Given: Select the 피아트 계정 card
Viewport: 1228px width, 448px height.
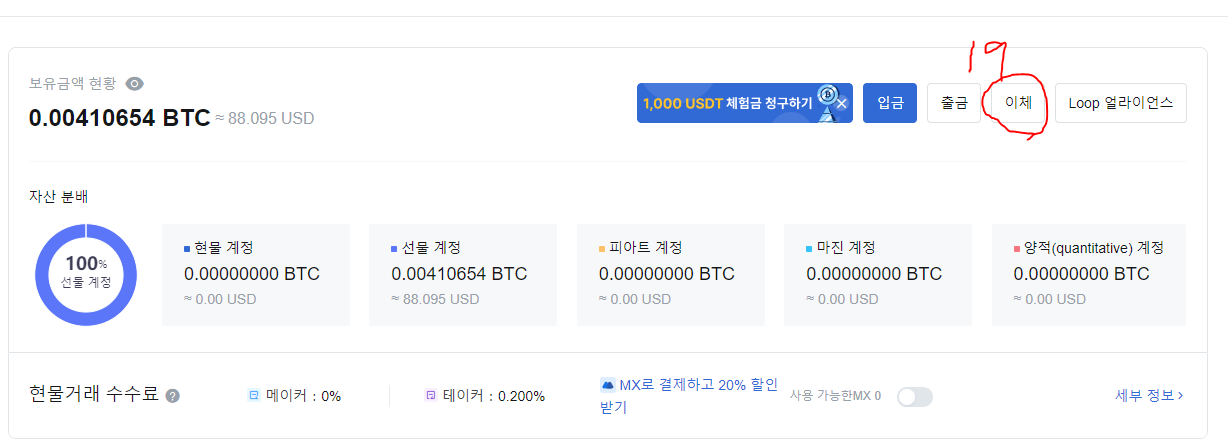Looking at the screenshot, I should 671,274.
